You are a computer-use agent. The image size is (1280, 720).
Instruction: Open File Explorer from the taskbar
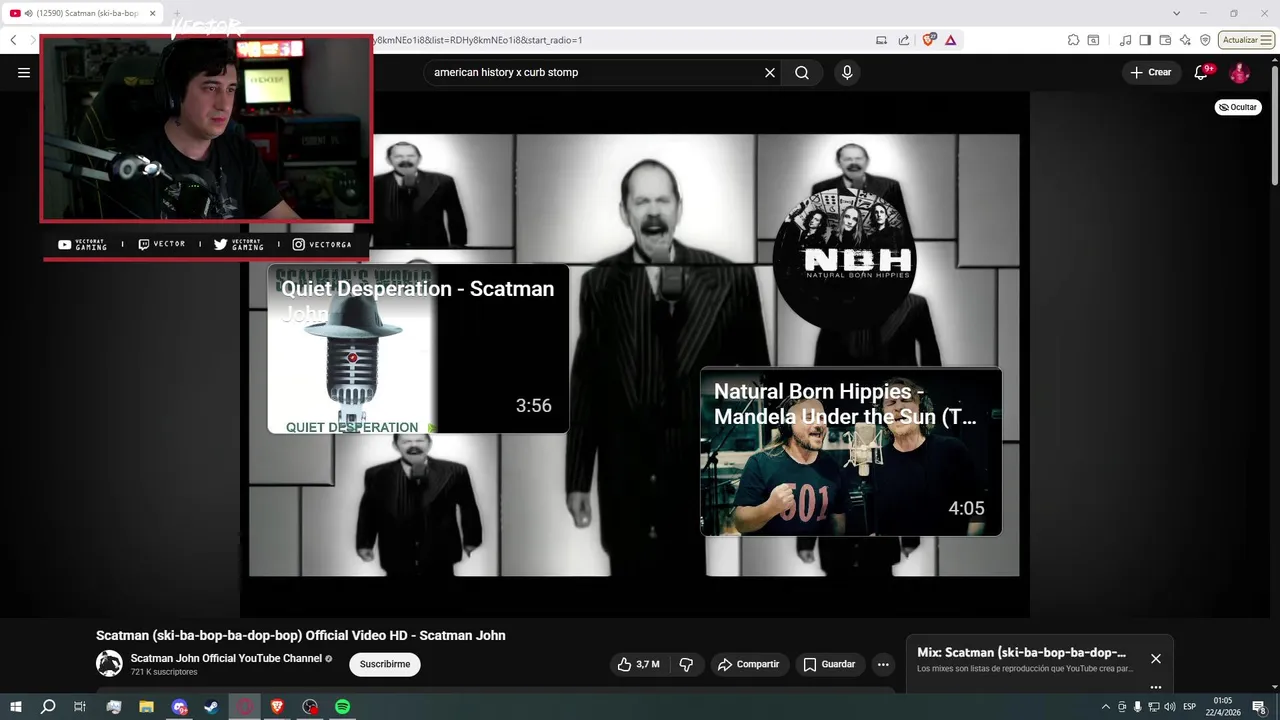(146, 707)
